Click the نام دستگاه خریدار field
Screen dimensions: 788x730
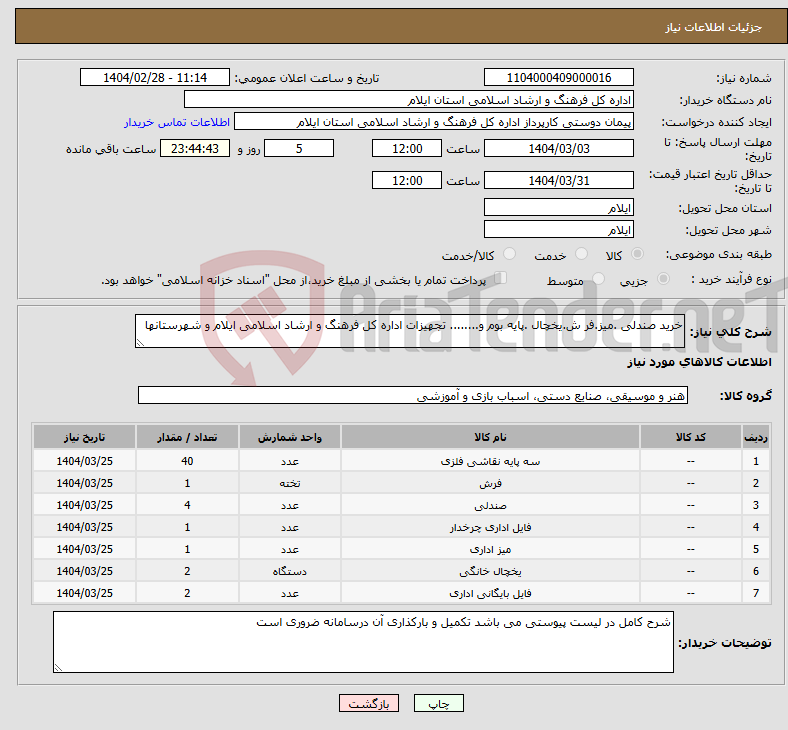[x=409, y=100]
